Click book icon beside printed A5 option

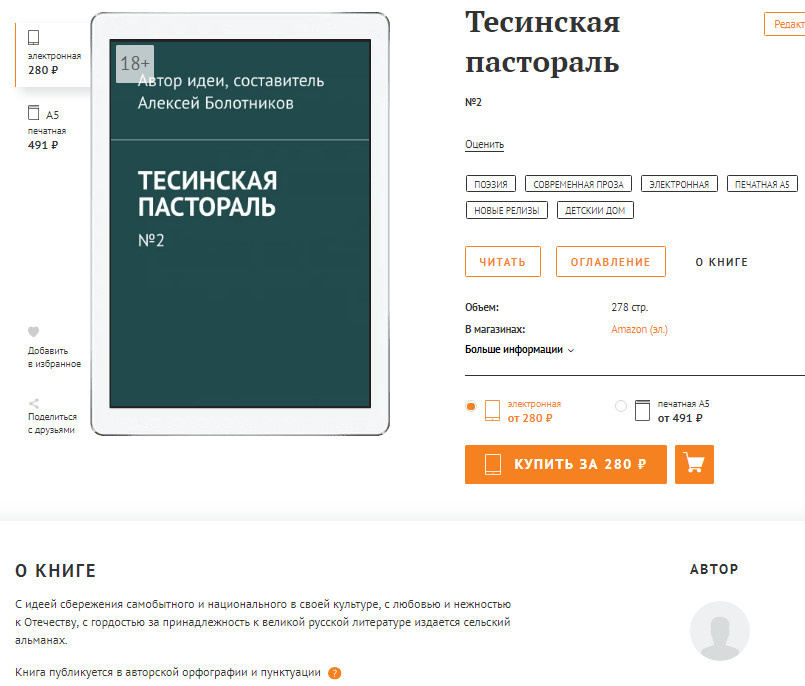point(642,411)
